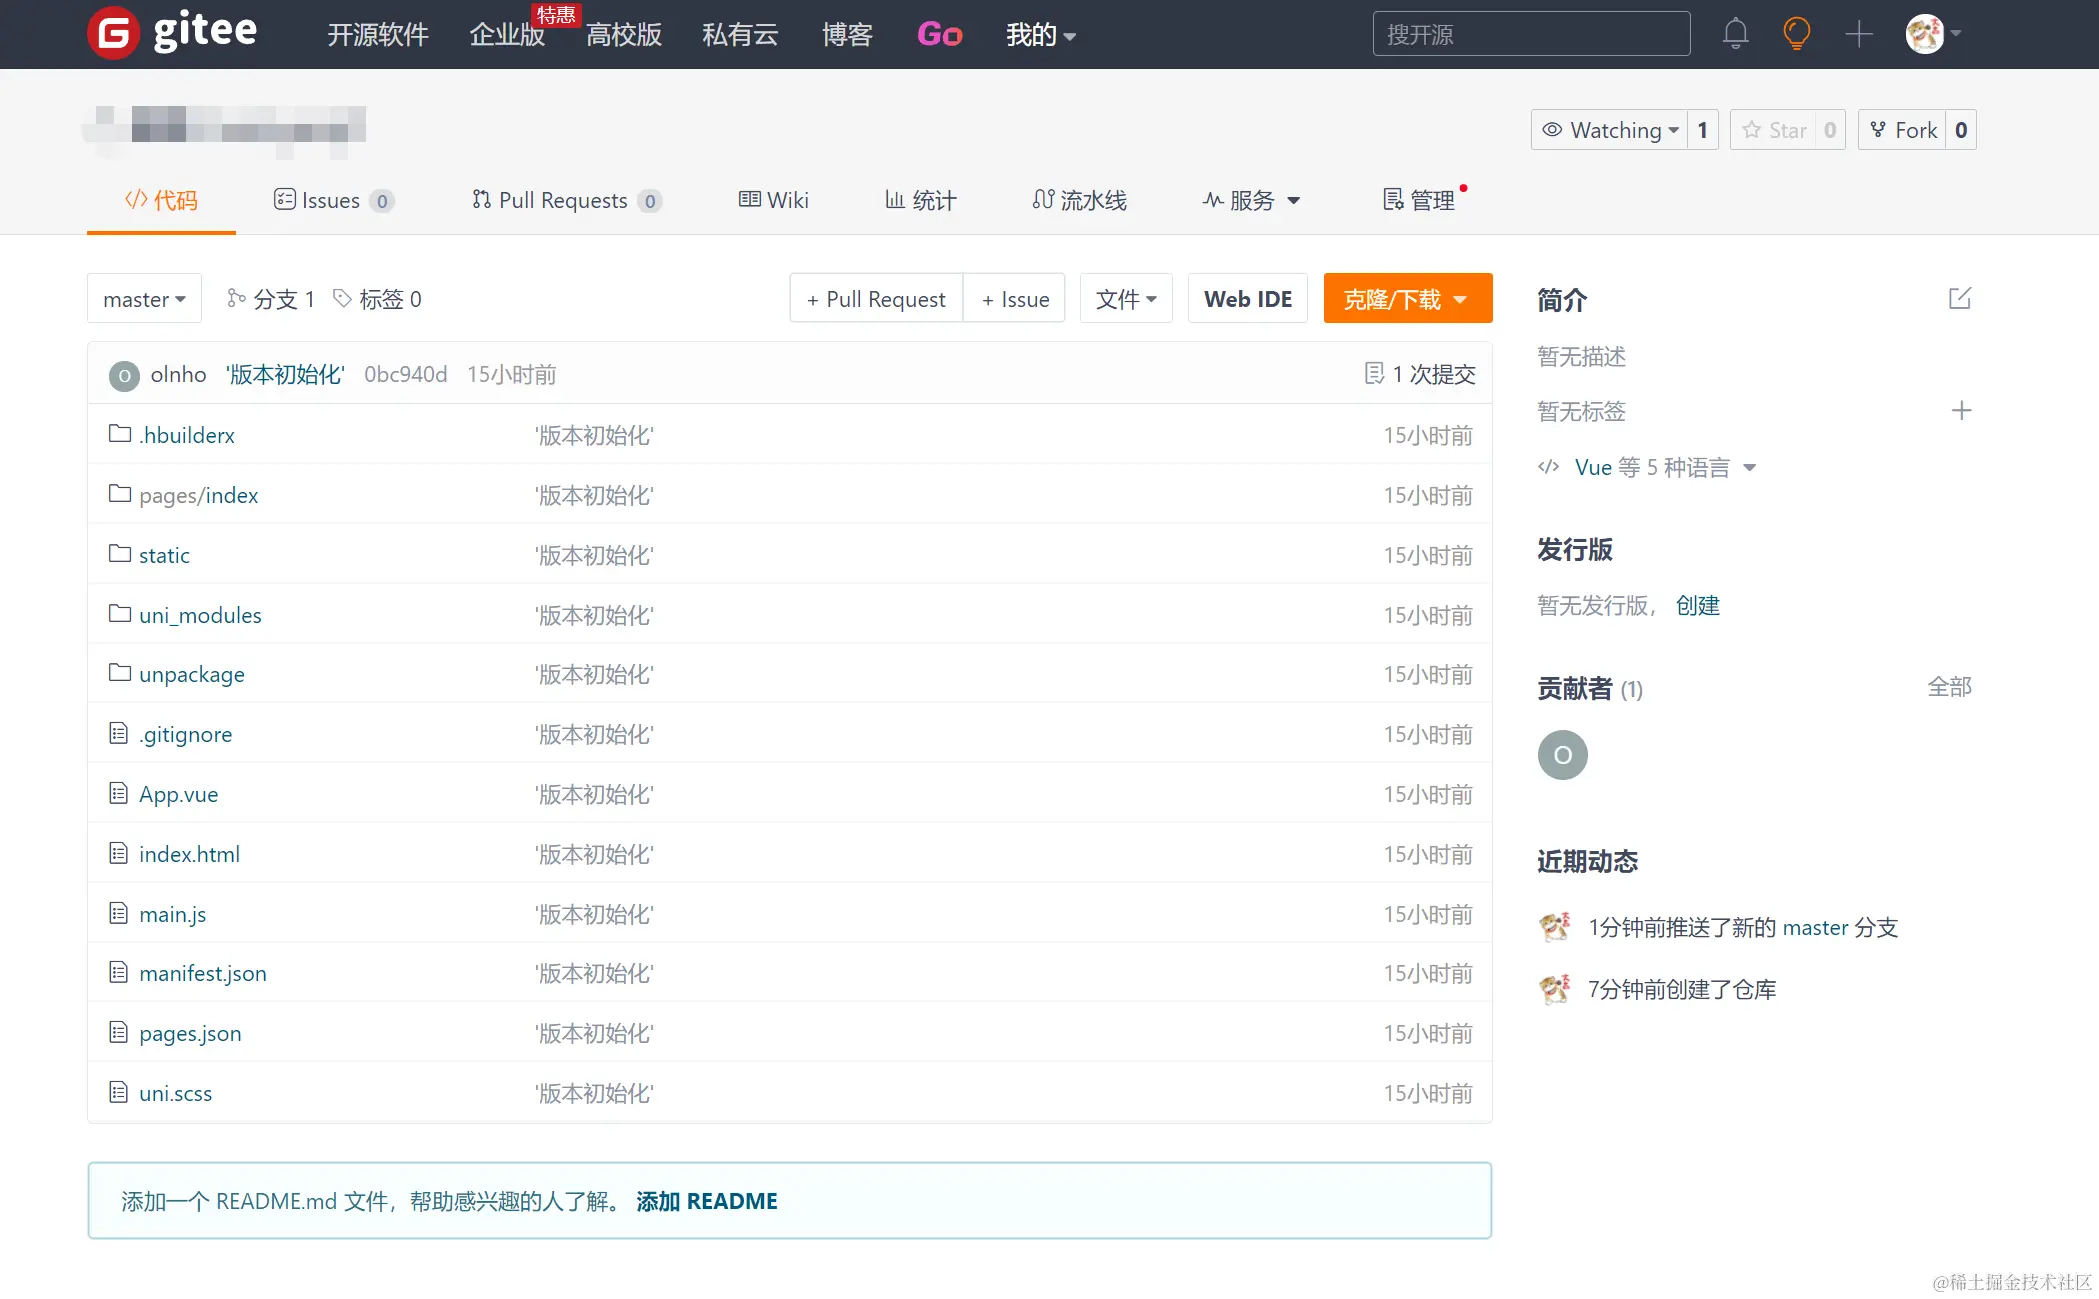This screenshot has height=1299, width=2099.
Task: Click the 添加 README link
Action: [x=706, y=1201]
